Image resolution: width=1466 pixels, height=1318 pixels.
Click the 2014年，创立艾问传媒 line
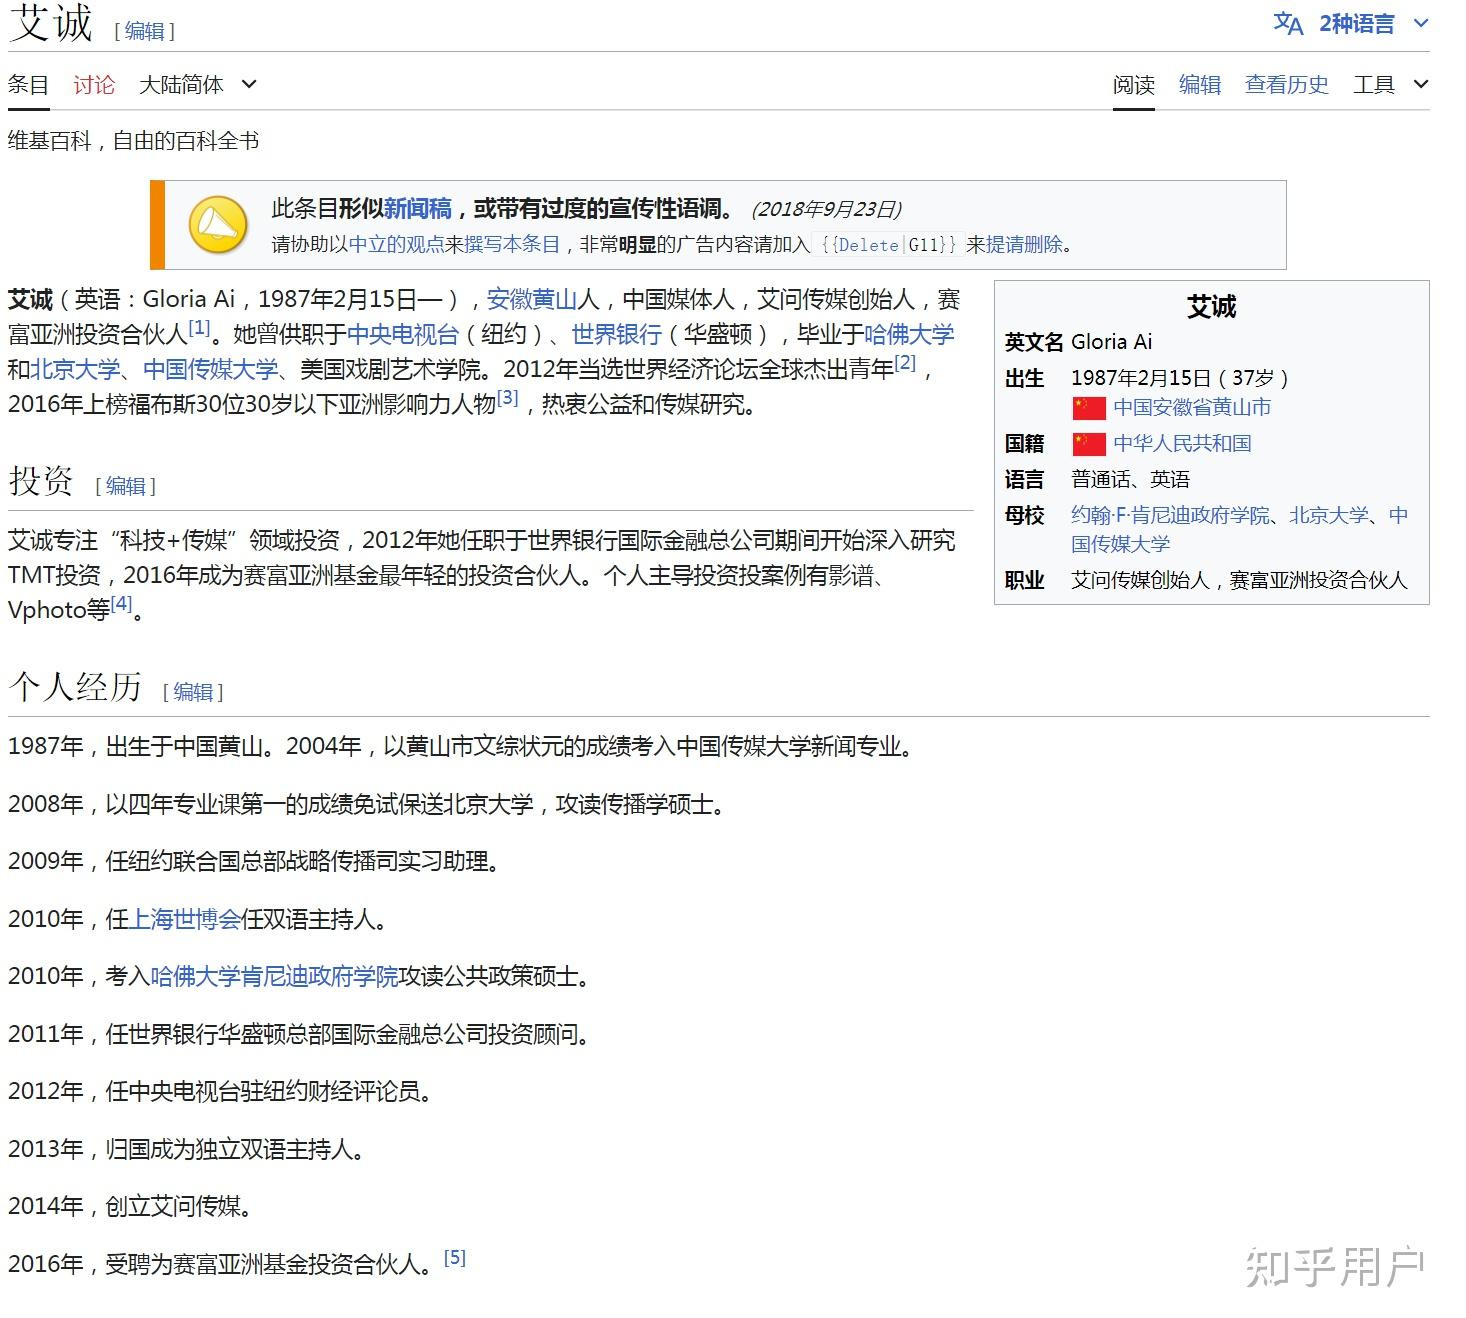pos(130,1207)
